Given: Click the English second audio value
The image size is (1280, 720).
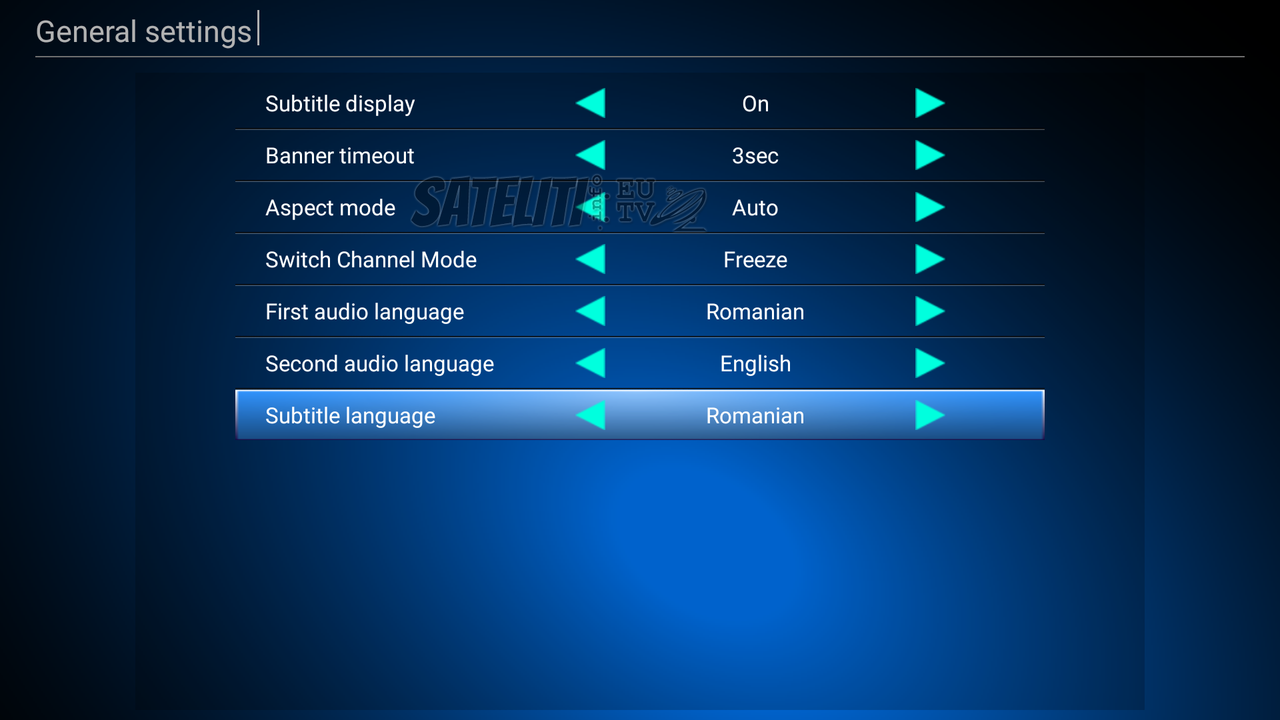Looking at the screenshot, I should [x=755, y=364].
